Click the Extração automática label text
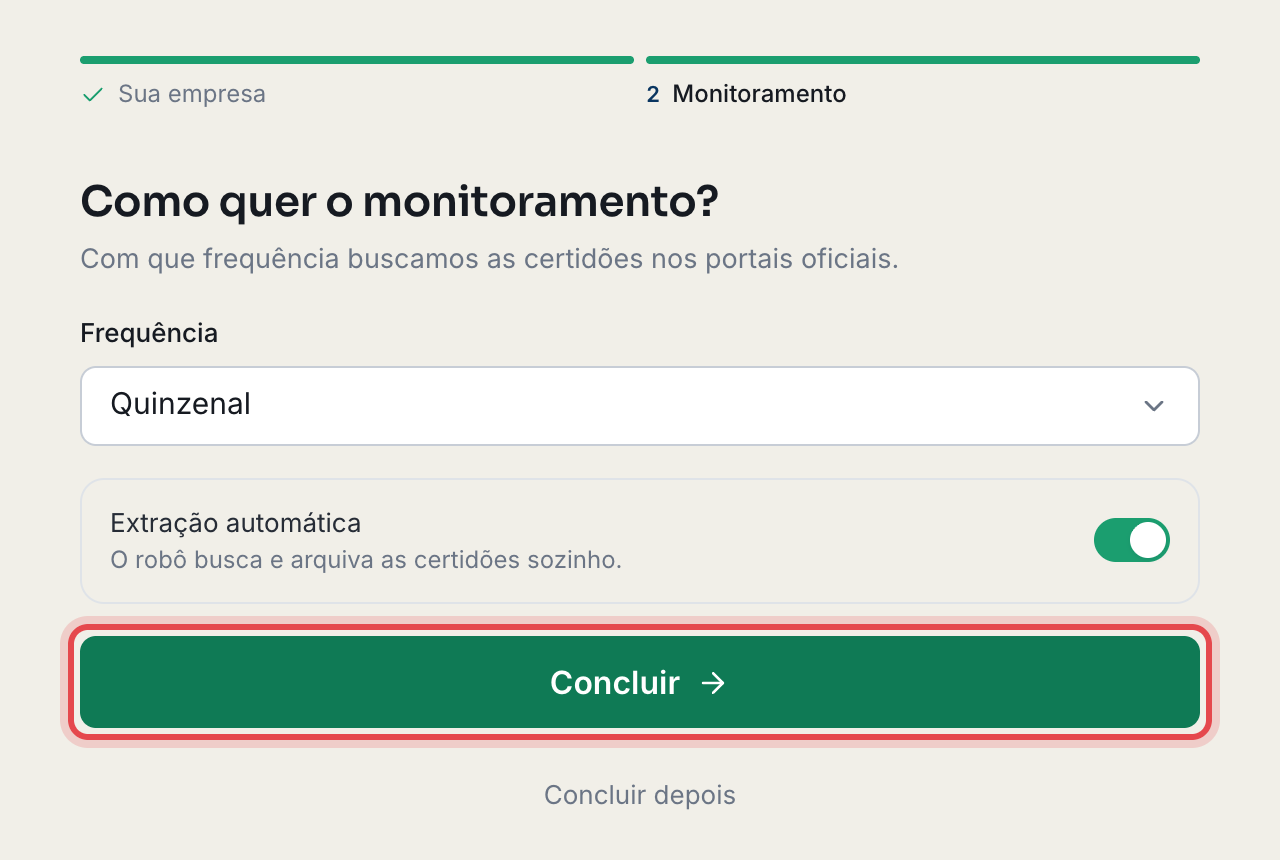This screenshot has width=1280, height=860. click(x=236, y=523)
